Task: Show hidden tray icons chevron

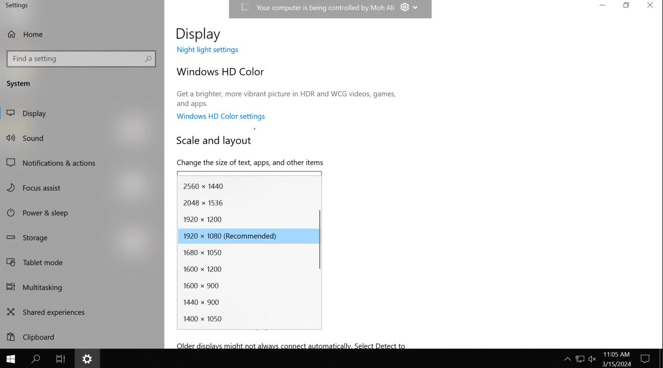Action: click(567, 359)
